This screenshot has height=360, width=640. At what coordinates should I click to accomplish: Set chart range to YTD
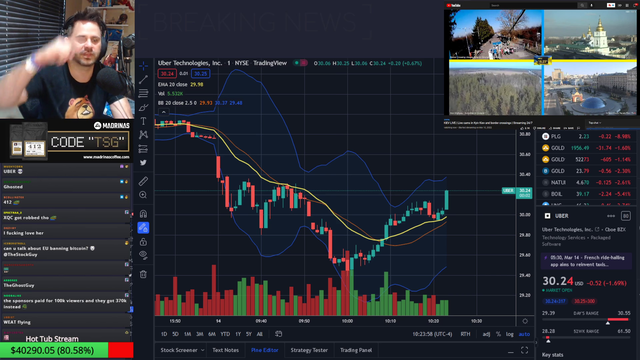coord(225,334)
